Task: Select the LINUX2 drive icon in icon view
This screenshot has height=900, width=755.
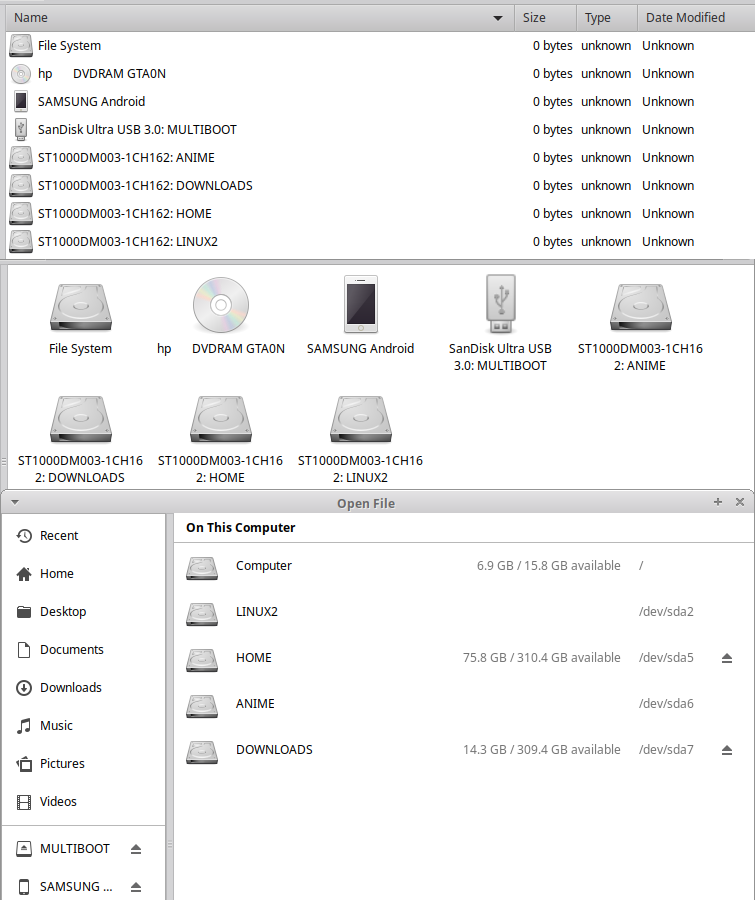Action: pos(360,419)
